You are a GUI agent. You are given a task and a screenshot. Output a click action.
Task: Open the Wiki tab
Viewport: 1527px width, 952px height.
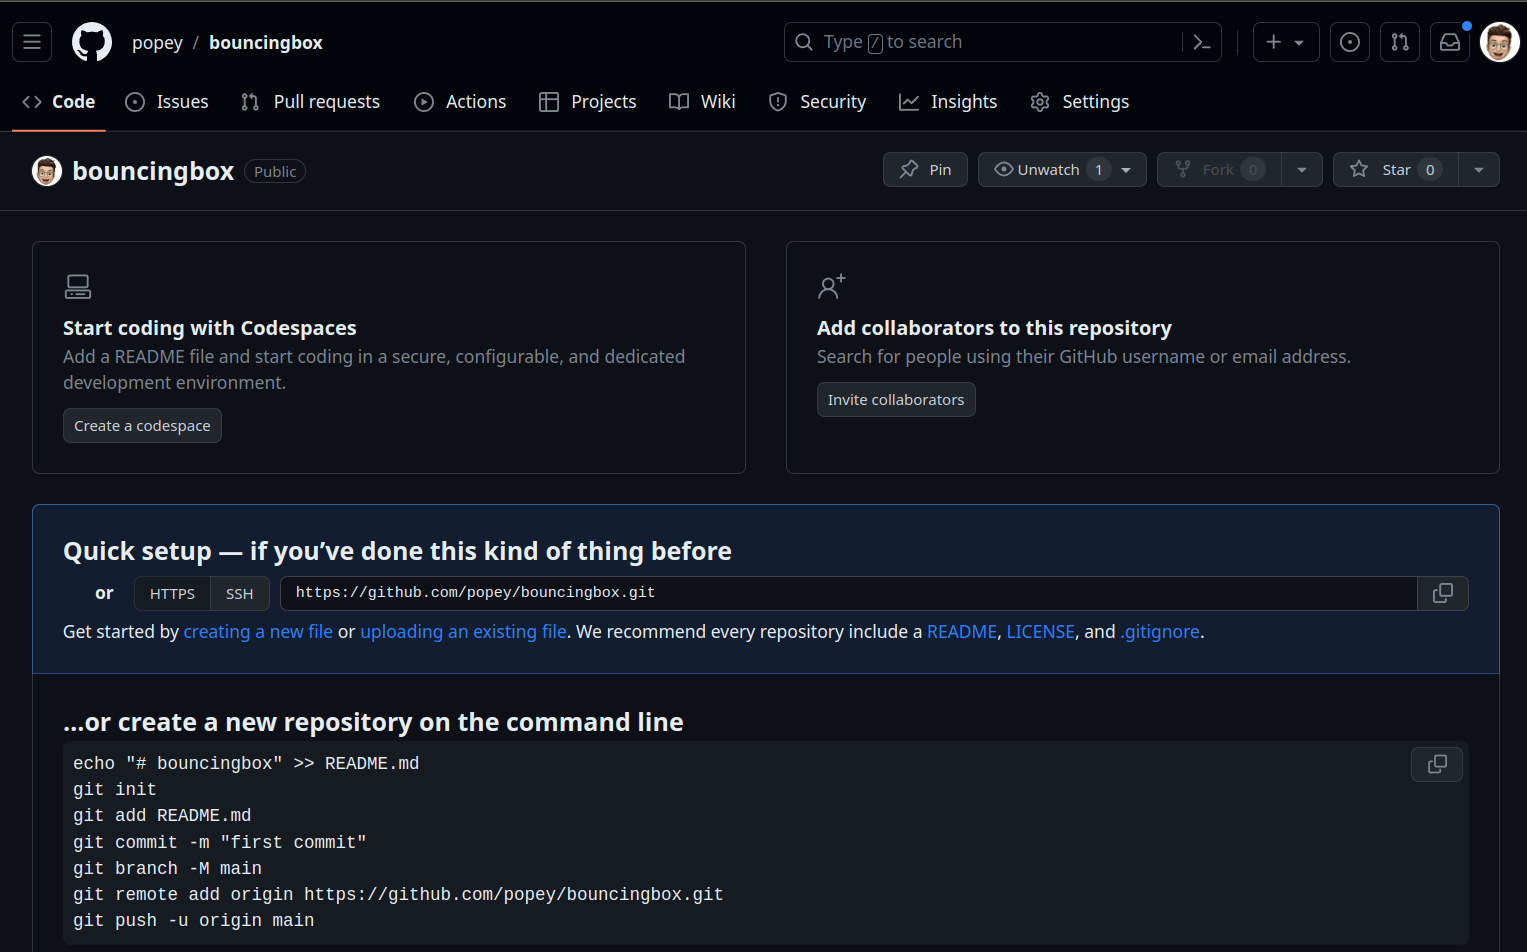pyautogui.click(x=703, y=102)
